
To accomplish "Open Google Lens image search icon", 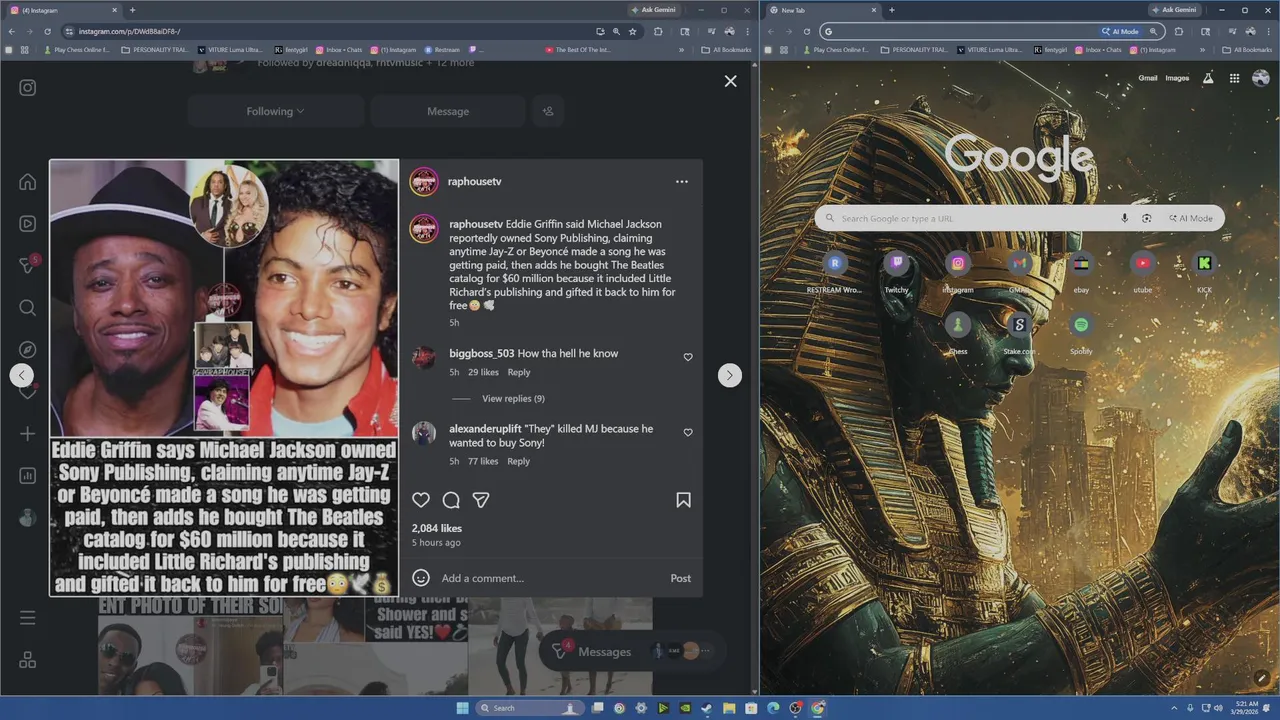I will tap(1147, 218).
